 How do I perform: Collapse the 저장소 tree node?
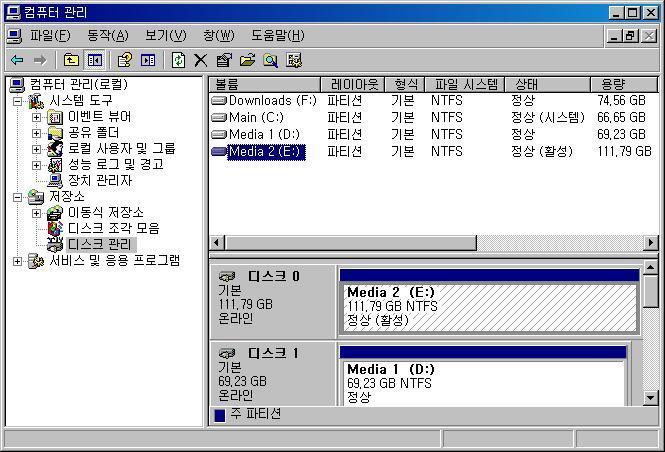click(x=17, y=197)
